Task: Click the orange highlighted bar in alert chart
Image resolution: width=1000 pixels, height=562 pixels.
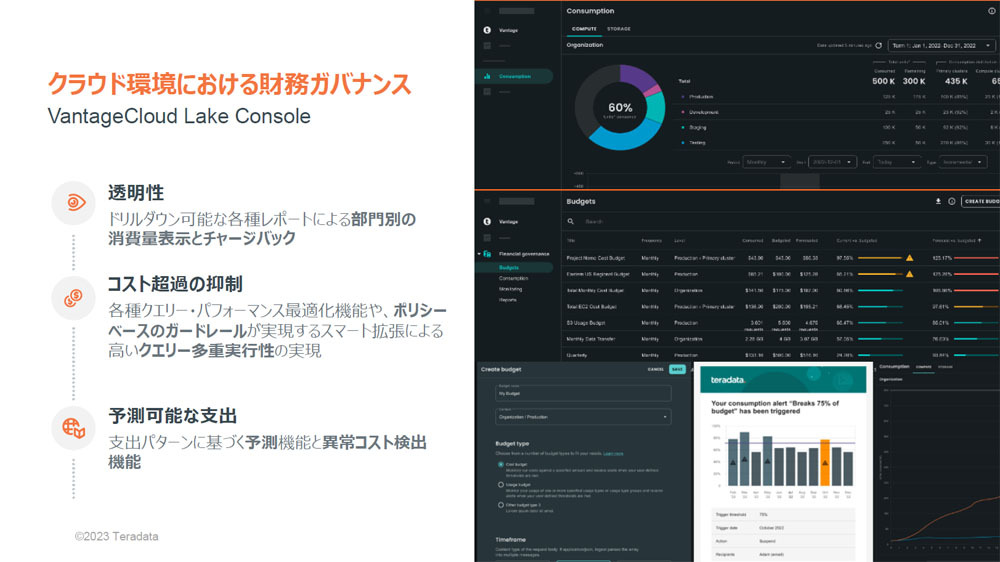Action: 825,462
